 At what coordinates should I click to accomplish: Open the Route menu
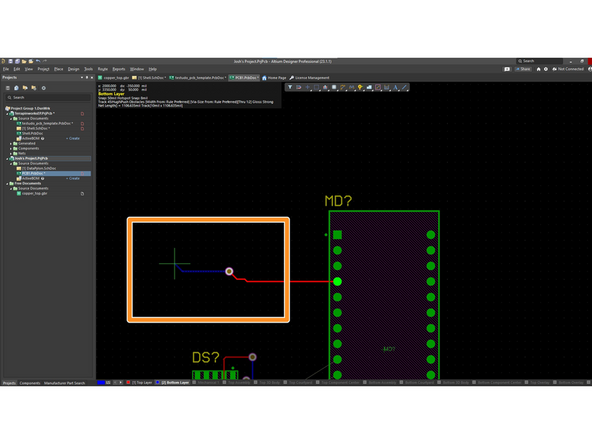coord(103,69)
